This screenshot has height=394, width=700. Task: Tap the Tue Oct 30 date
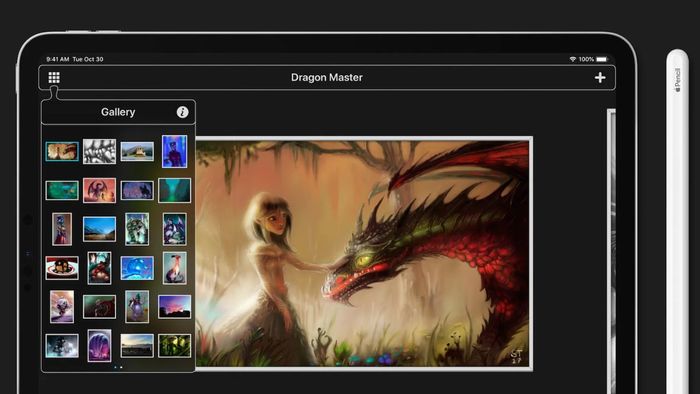(88, 59)
